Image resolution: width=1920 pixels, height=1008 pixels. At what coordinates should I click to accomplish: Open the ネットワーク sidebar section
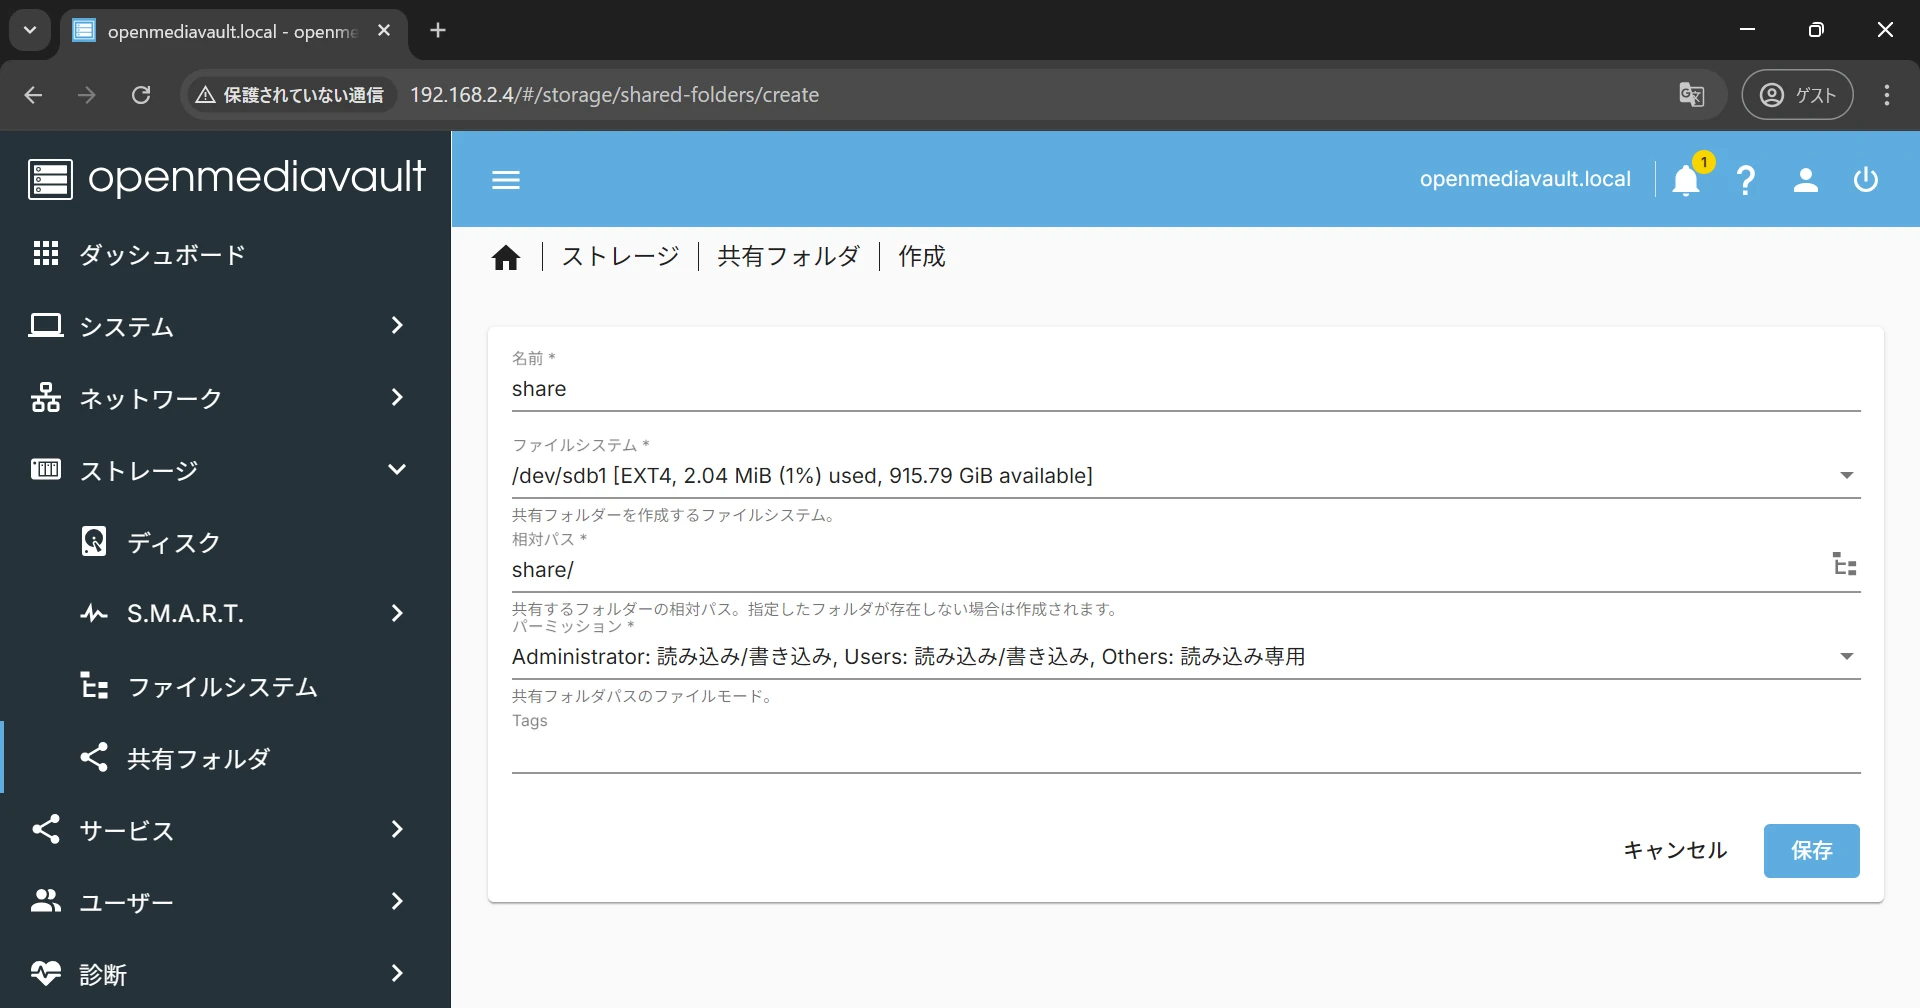click(x=226, y=398)
